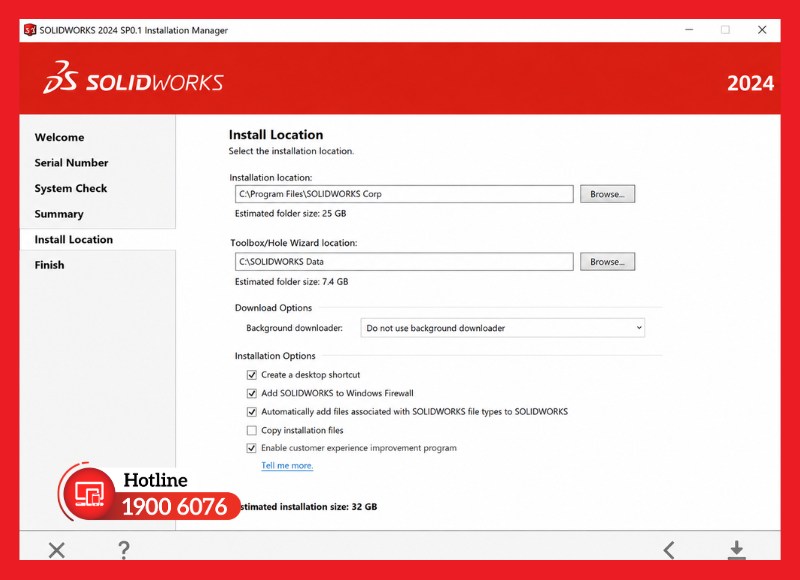The image size is (800, 580).
Task: Toggle Create a desktop shortcut checkbox
Action: 252,375
